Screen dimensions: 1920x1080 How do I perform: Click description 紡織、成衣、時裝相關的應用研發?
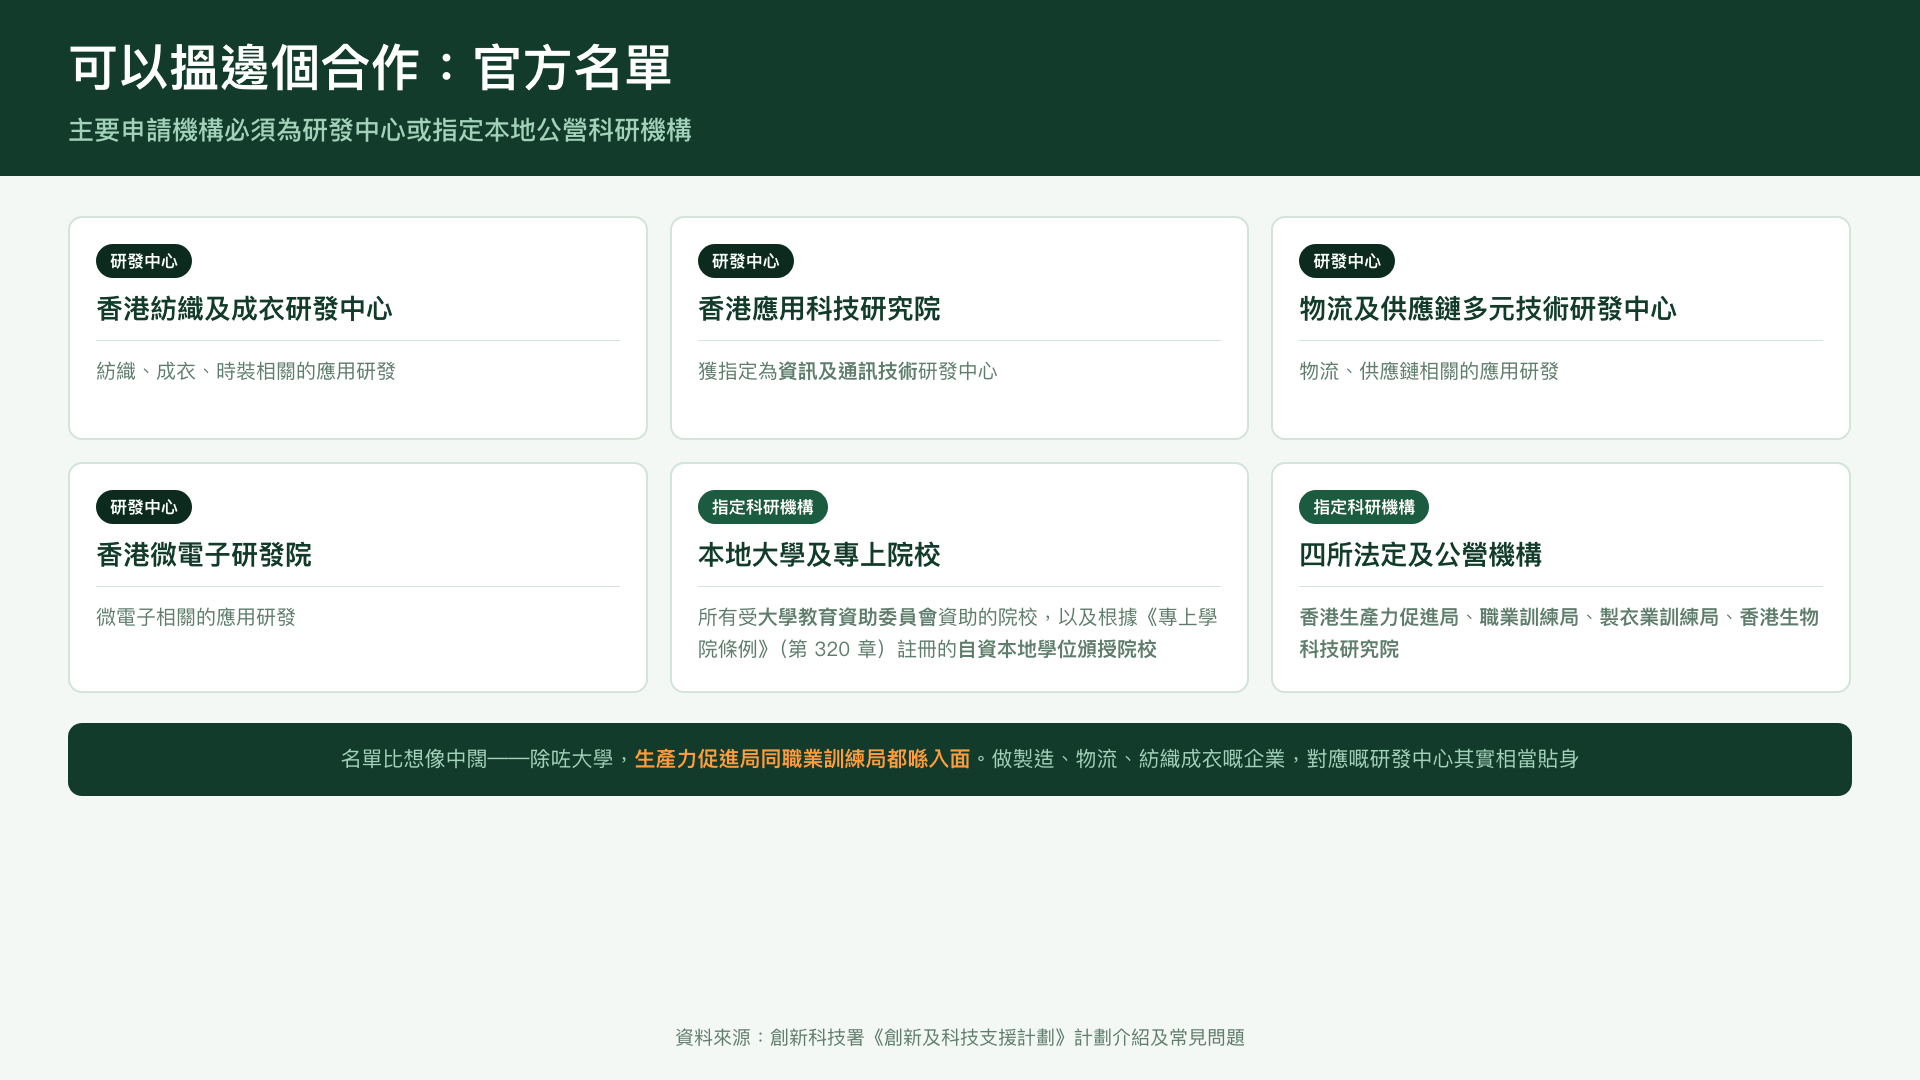246,371
